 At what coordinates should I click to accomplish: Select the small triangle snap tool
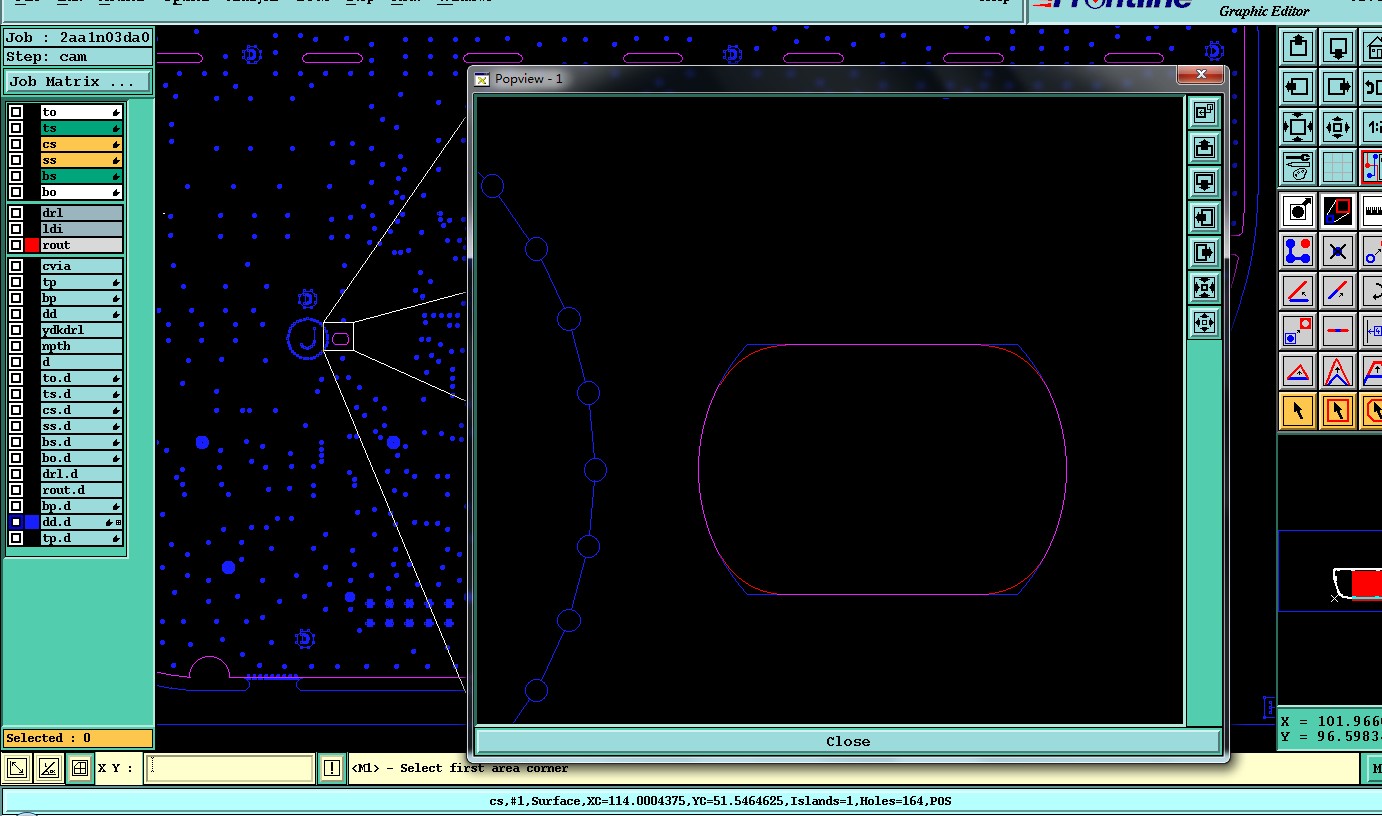tap(1298, 371)
